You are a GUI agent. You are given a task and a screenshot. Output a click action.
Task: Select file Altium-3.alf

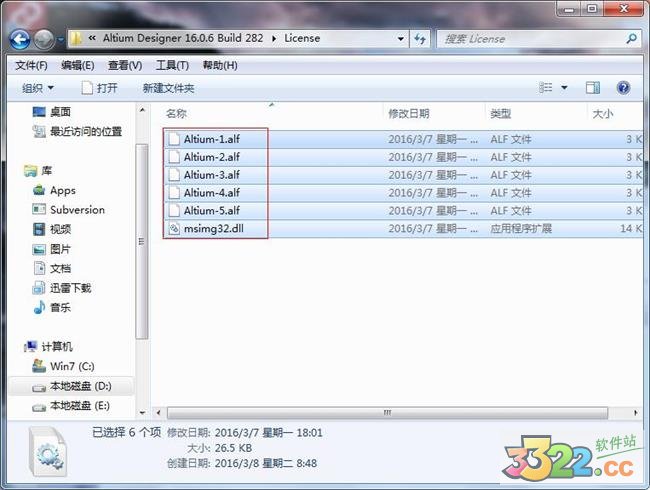pos(403,175)
